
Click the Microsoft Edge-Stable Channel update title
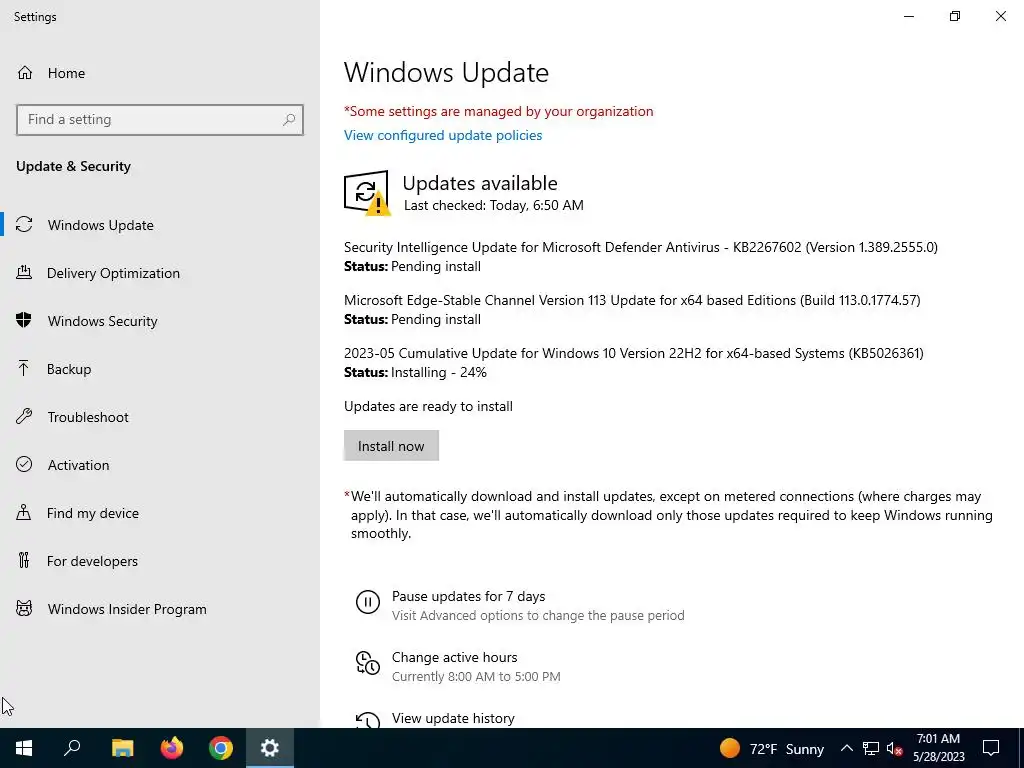coord(632,300)
